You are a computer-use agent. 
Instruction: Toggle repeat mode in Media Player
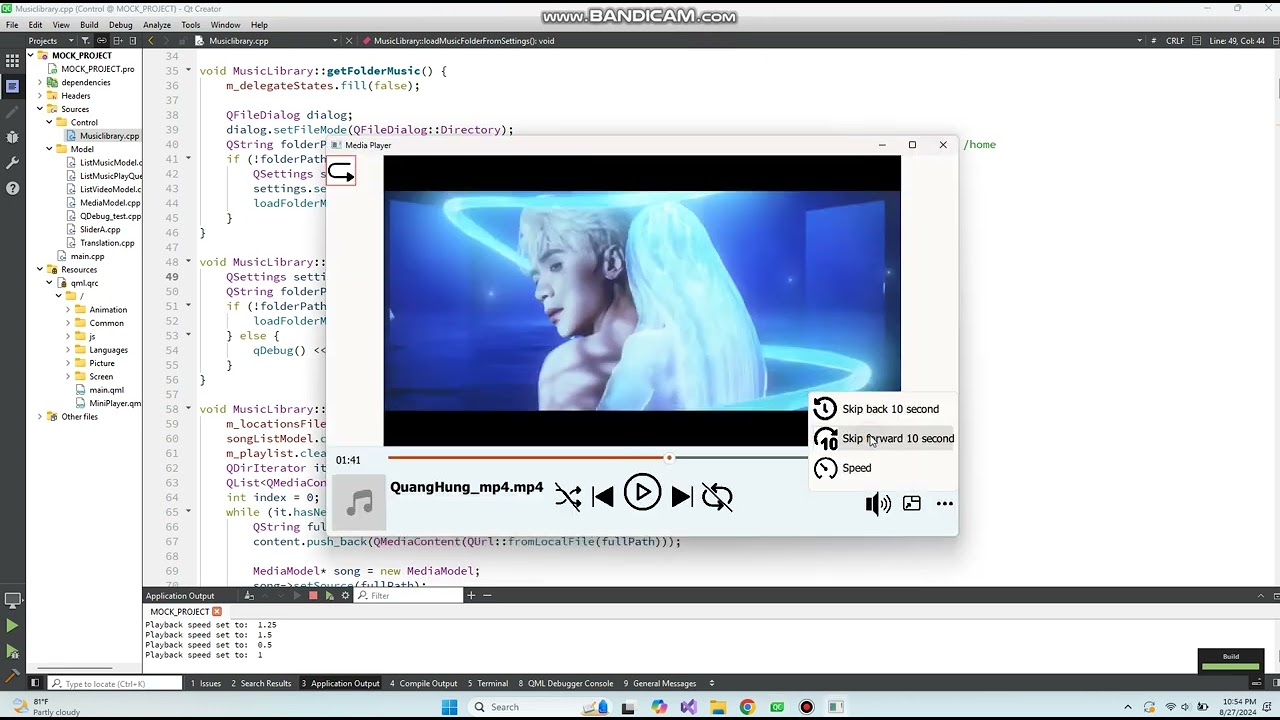[x=717, y=497]
